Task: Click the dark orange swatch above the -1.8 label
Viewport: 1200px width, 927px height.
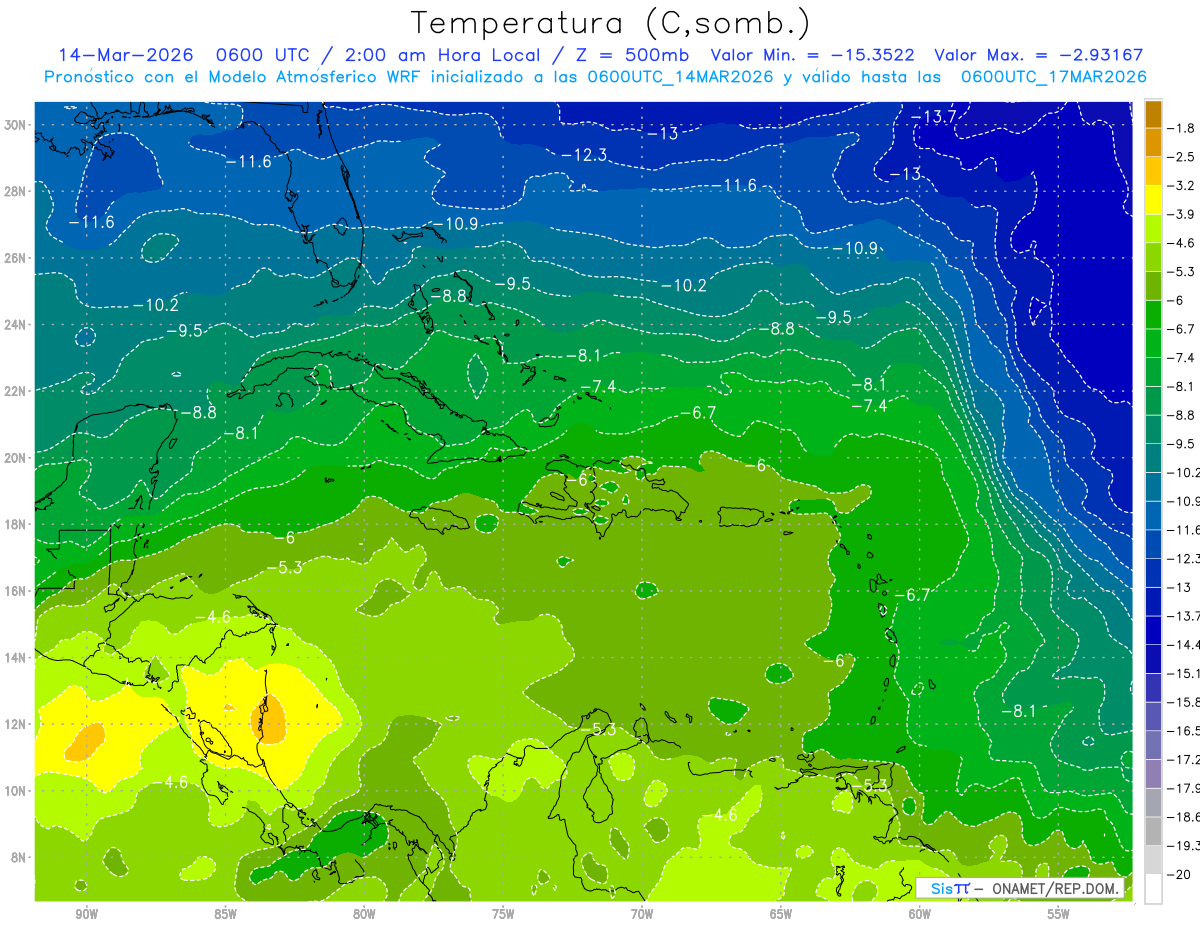Action: point(1153,114)
